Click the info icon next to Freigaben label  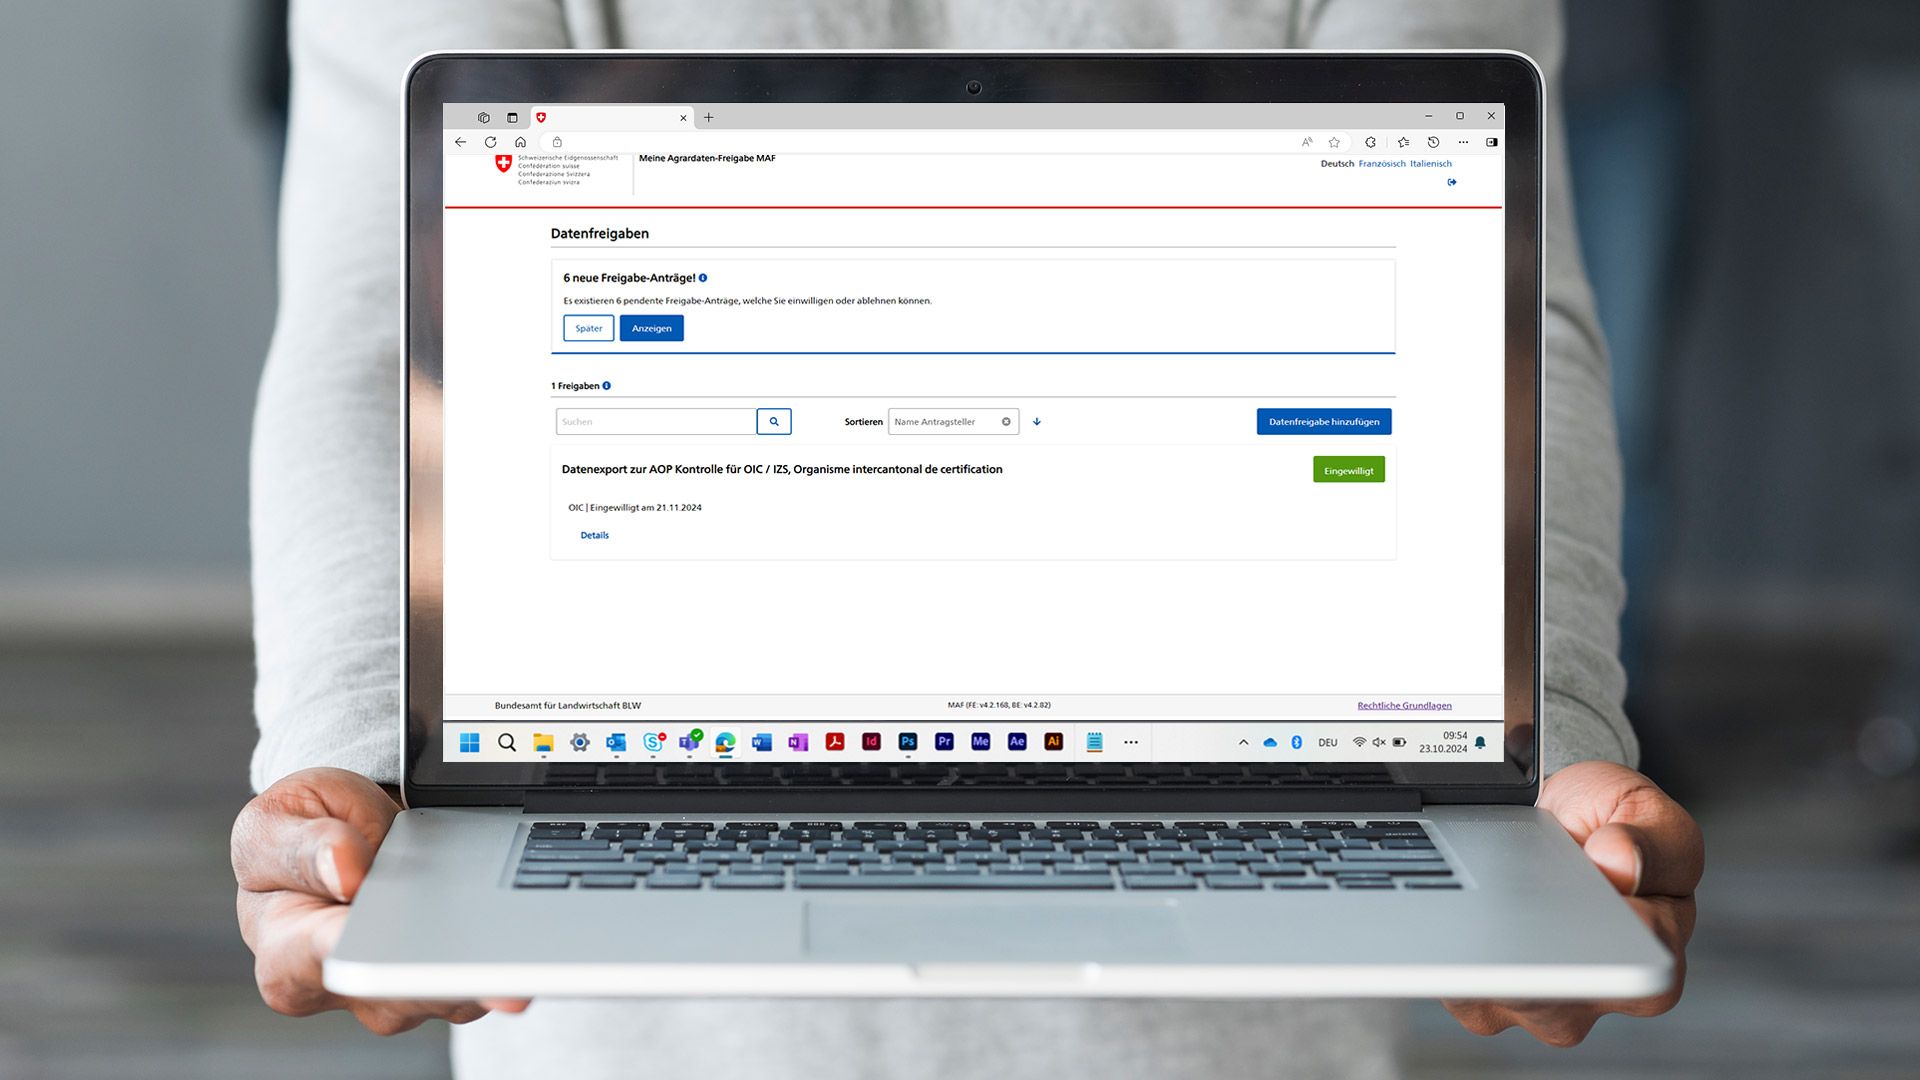click(x=607, y=385)
